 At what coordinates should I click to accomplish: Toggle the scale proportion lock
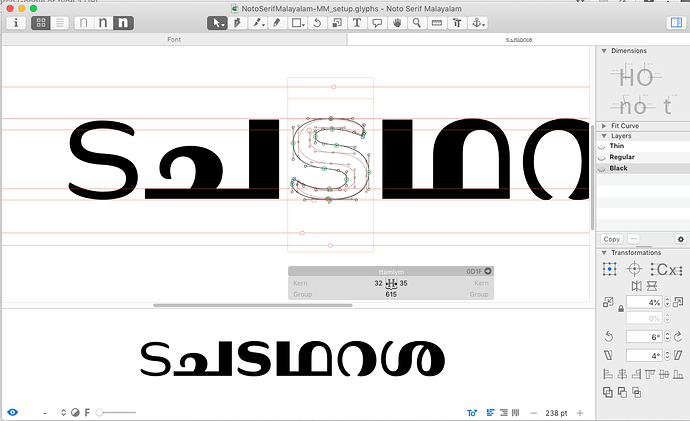point(621,308)
